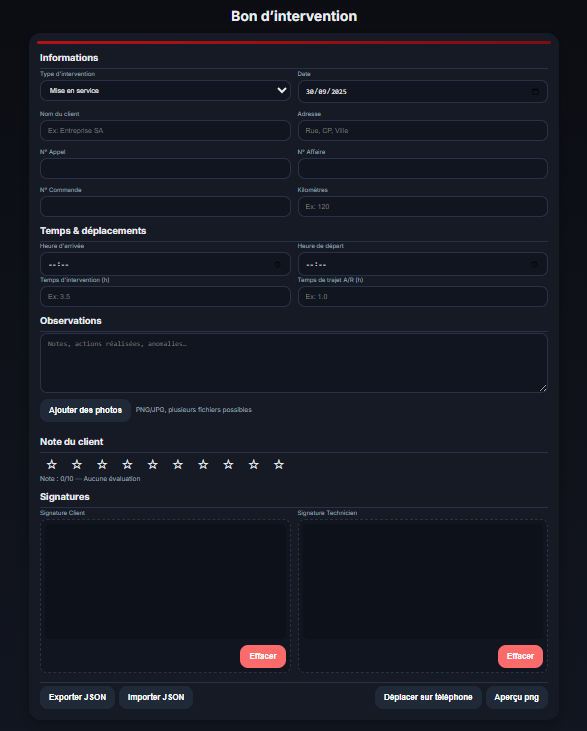Set rating to five stars
The image size is (587, 731).
(152, 464)
